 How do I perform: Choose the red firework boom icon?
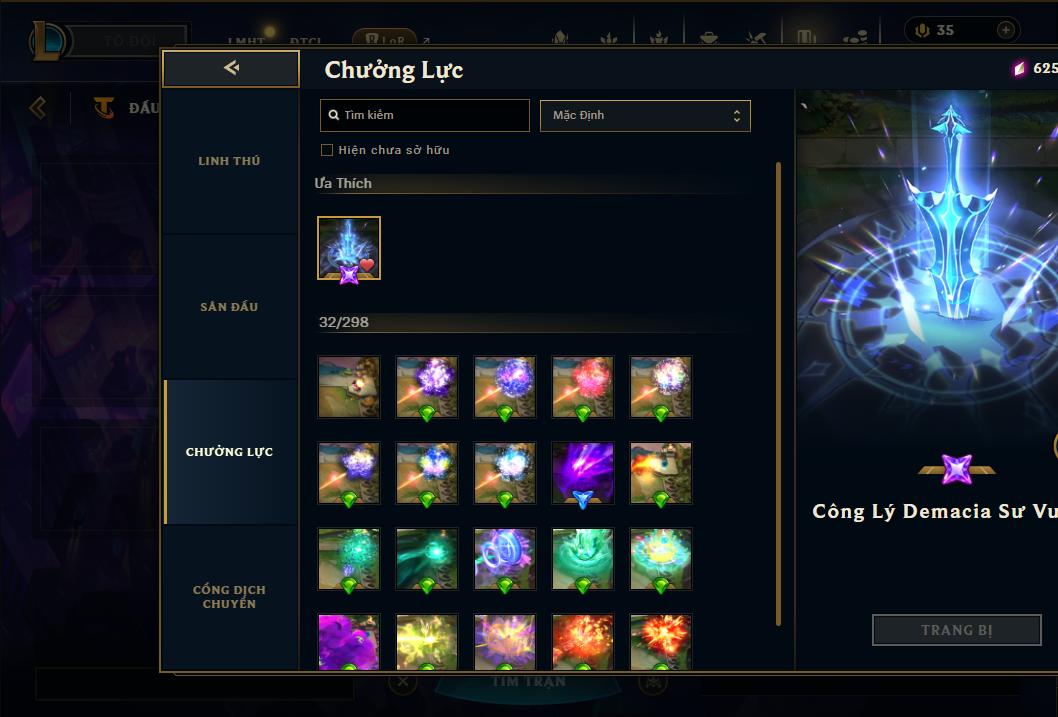click(582, 387)
